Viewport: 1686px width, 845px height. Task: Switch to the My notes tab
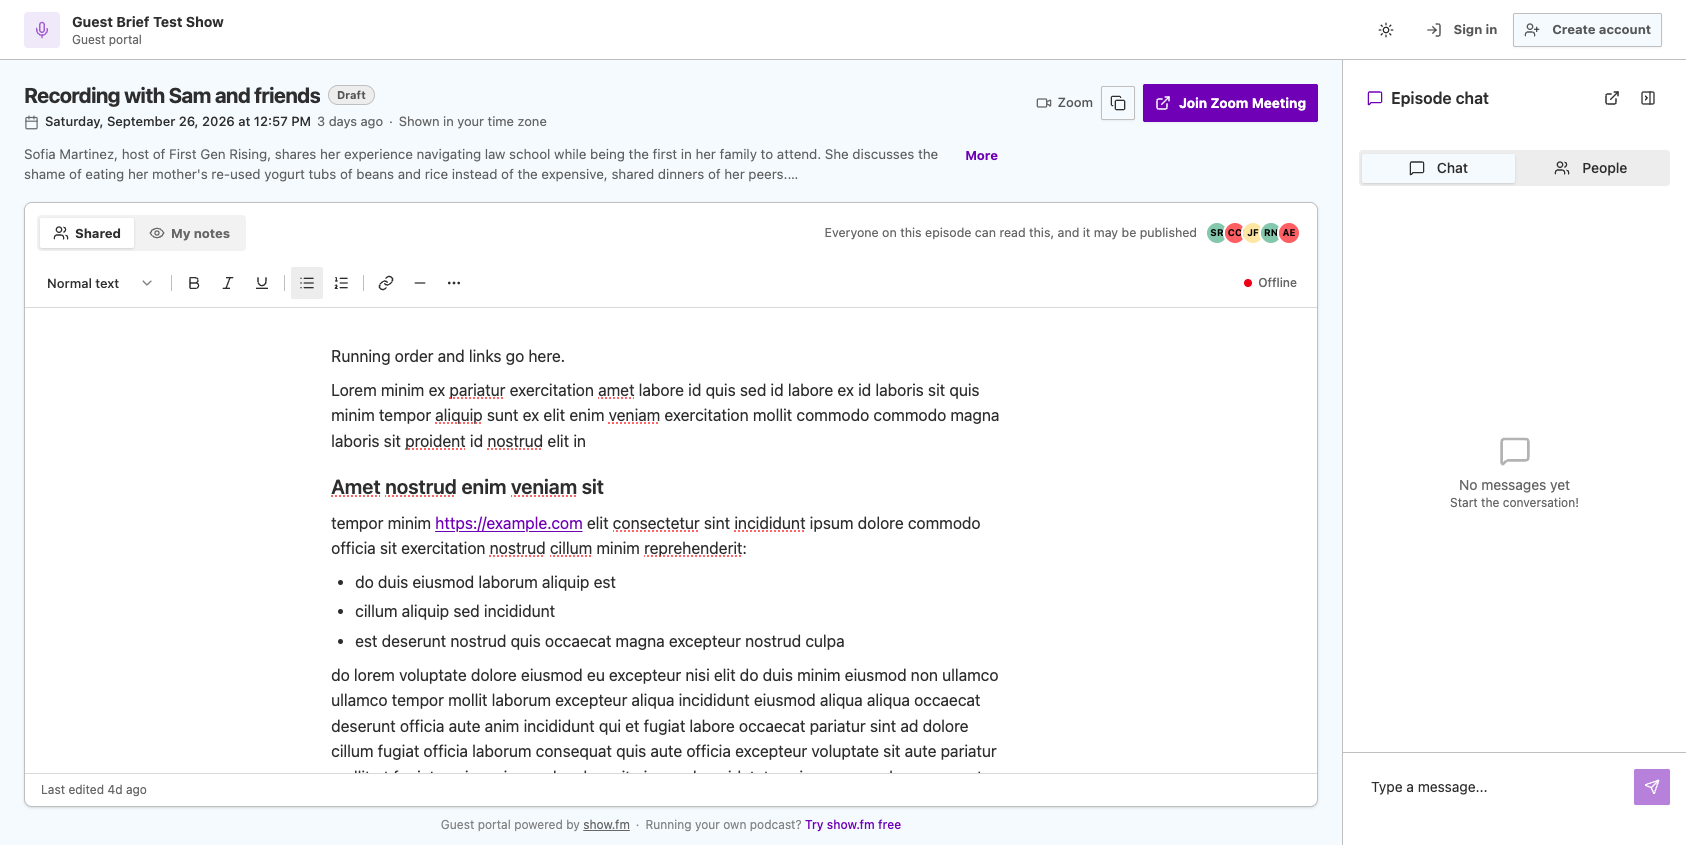190,233
